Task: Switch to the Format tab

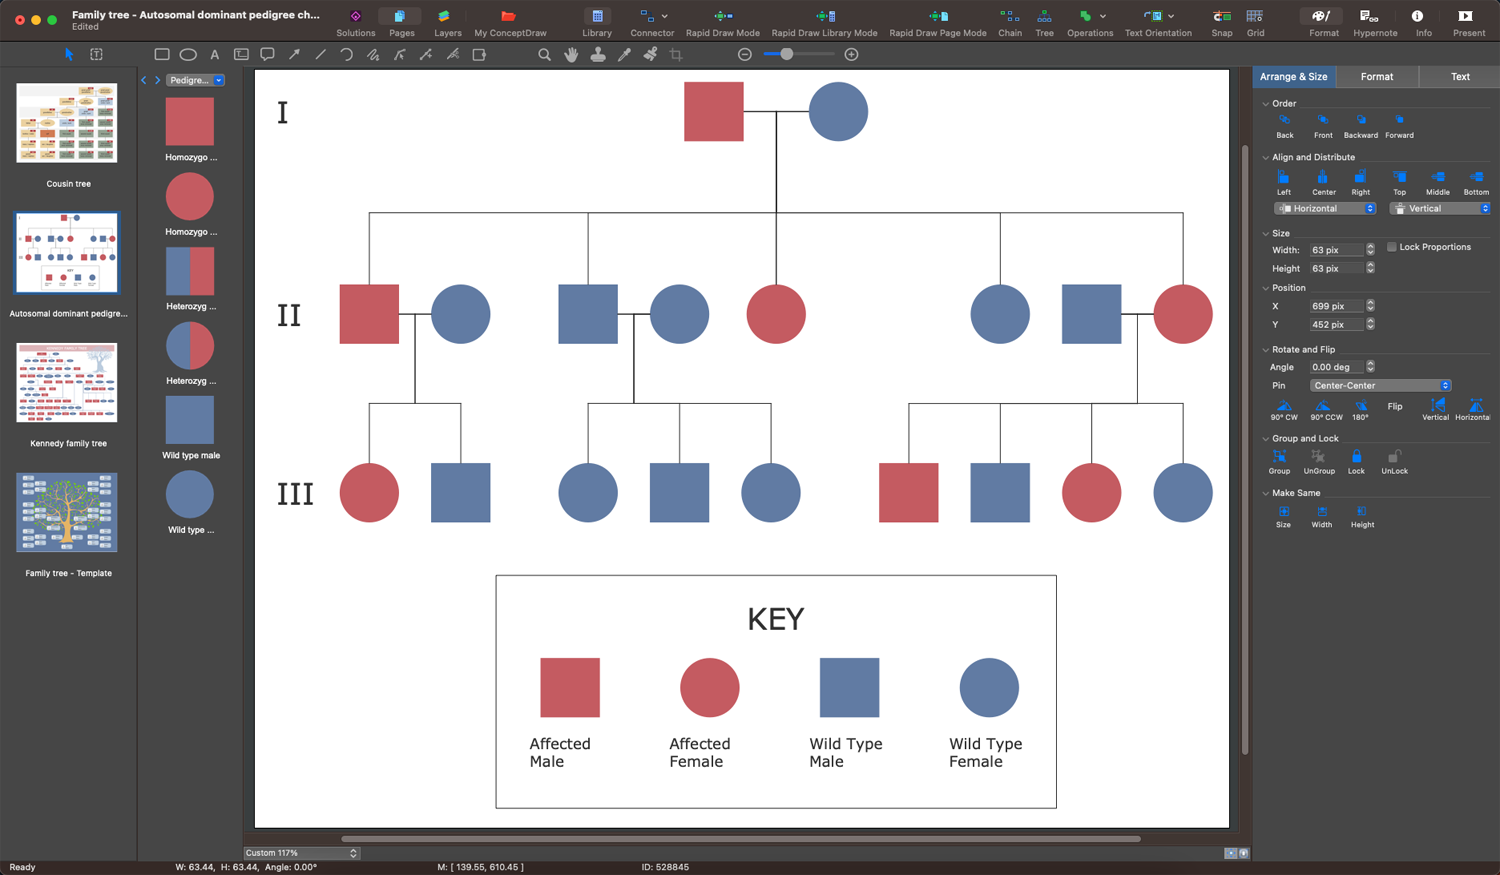Action: 1377,77
